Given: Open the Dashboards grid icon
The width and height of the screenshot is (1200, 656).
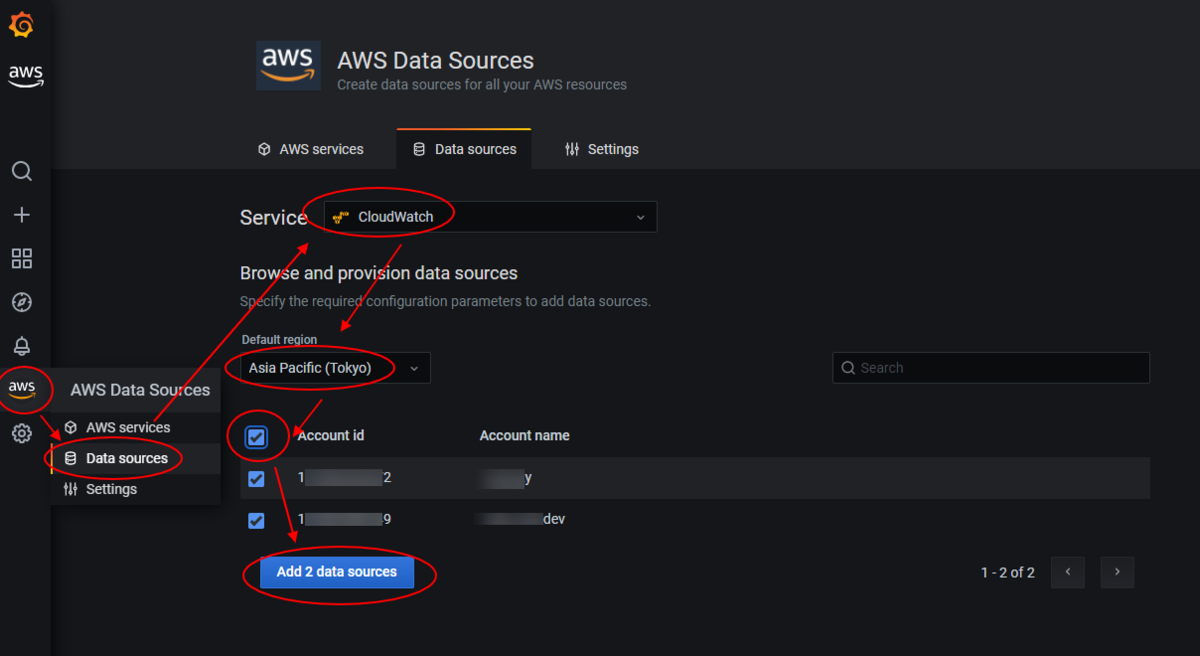Looking at the screenshot, I should point(21,259).
